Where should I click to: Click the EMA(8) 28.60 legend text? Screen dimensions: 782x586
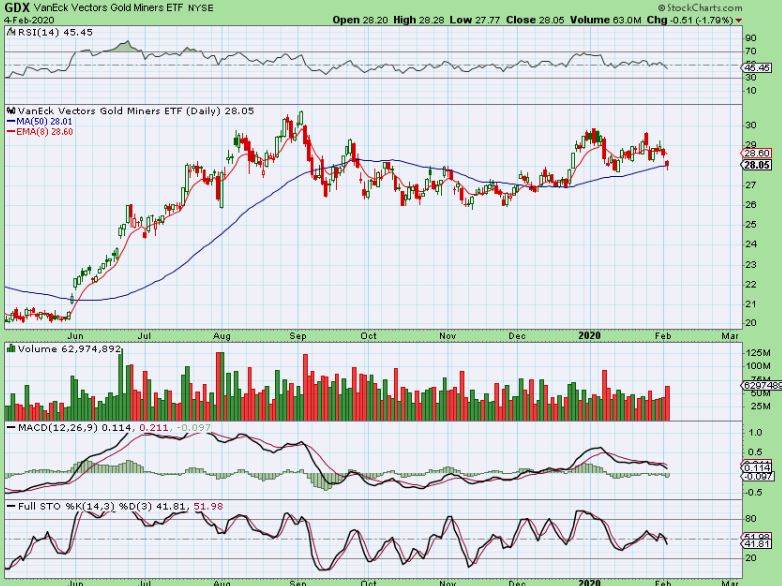pyautogui.click(x=45, y=132)
